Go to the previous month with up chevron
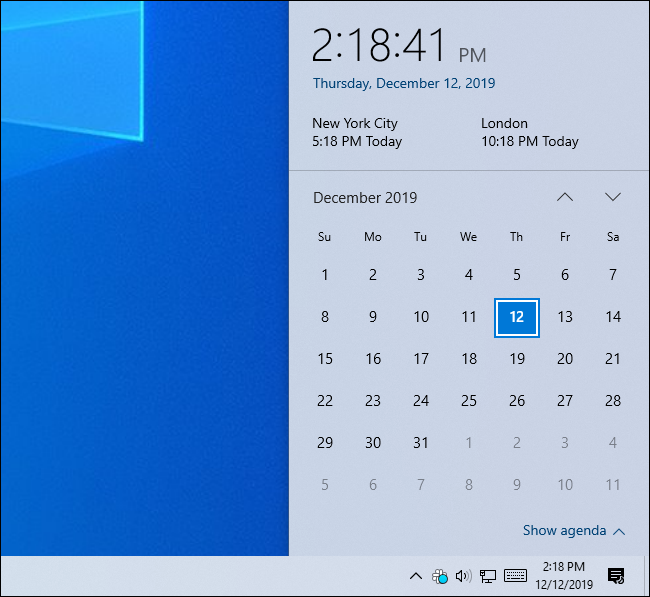 pyautogui.click(x=565, y=197)
